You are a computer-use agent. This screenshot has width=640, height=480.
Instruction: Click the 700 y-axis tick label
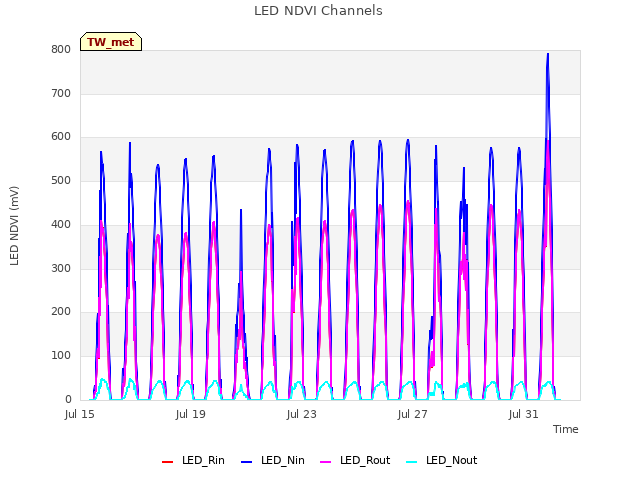coord(61,93)
